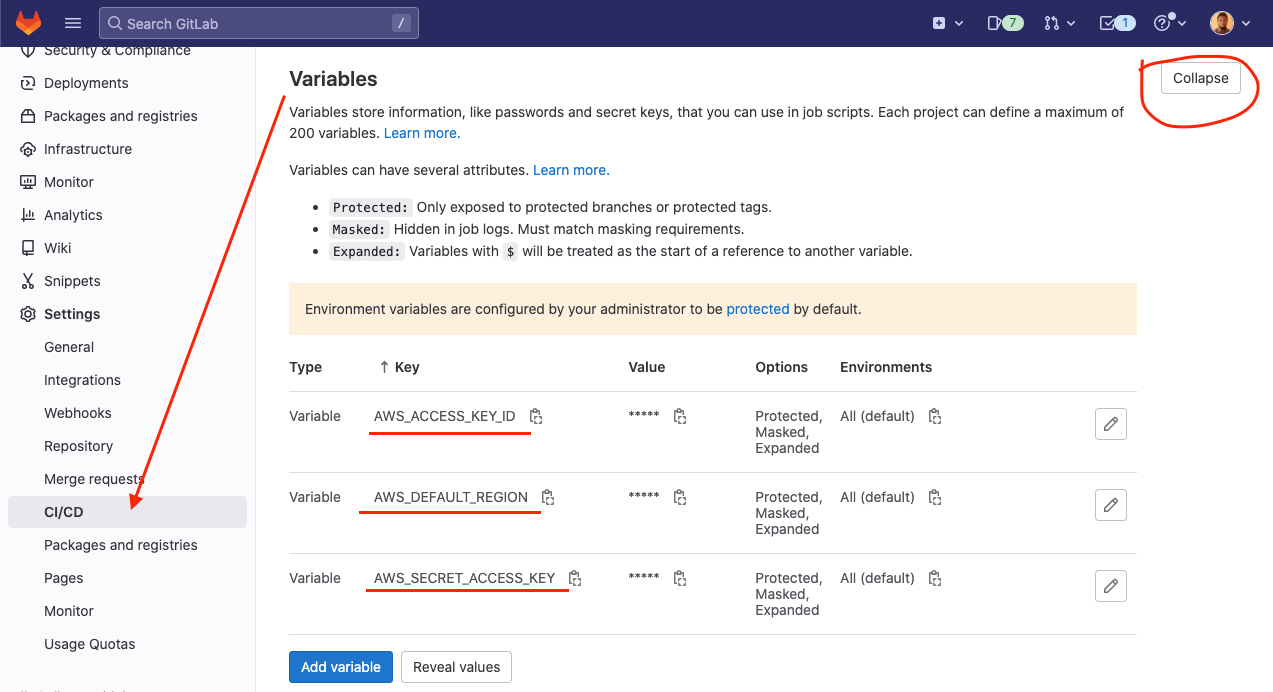Open the Repository settings item
This screenshot has height=692, width=1273.
78,446
